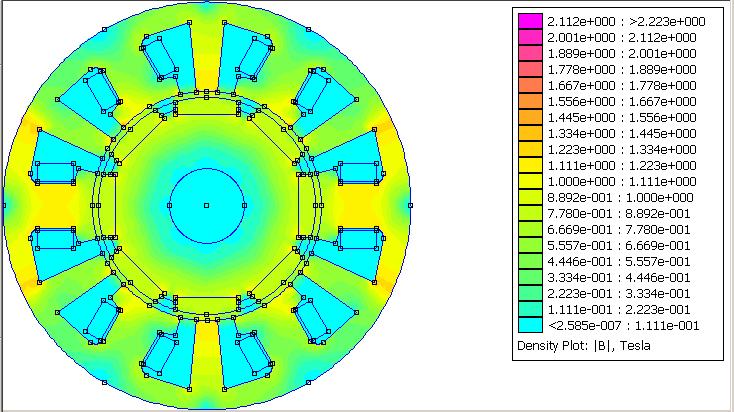Click the node at the rotor shaft center

[x=206, y=205]
